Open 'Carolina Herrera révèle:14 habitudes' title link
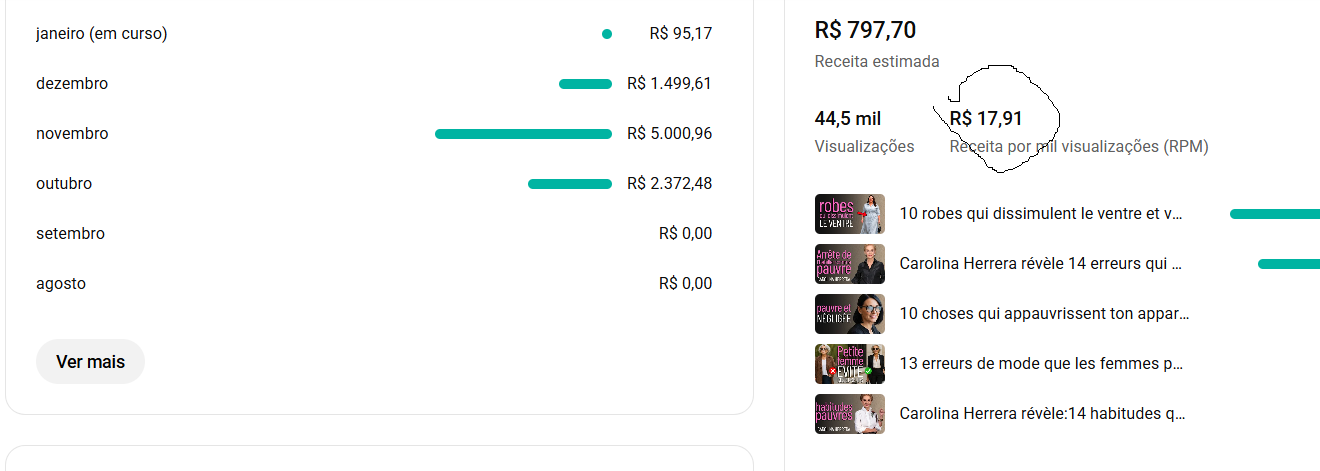 [1042, 414]
